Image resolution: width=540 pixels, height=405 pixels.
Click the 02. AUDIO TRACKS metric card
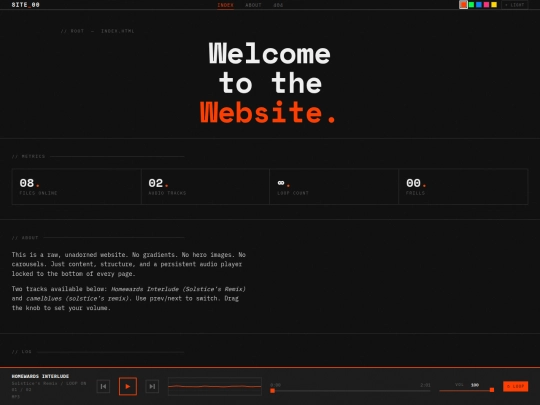coord(205,187)
